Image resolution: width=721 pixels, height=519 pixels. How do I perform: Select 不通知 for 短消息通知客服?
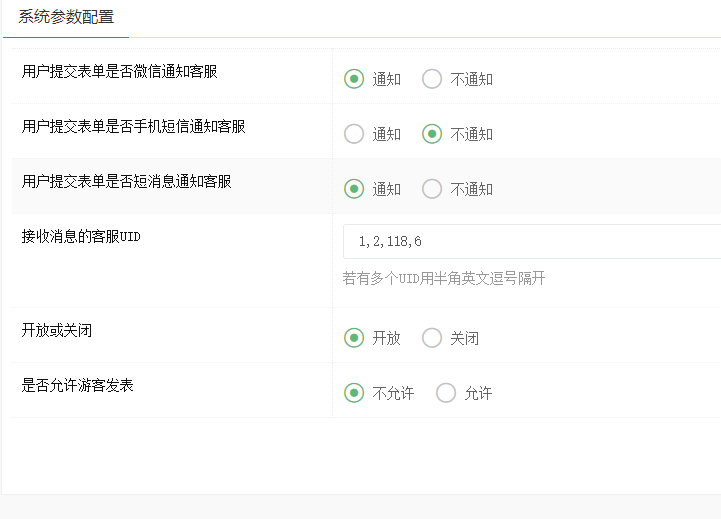click(x=432, y=189)
